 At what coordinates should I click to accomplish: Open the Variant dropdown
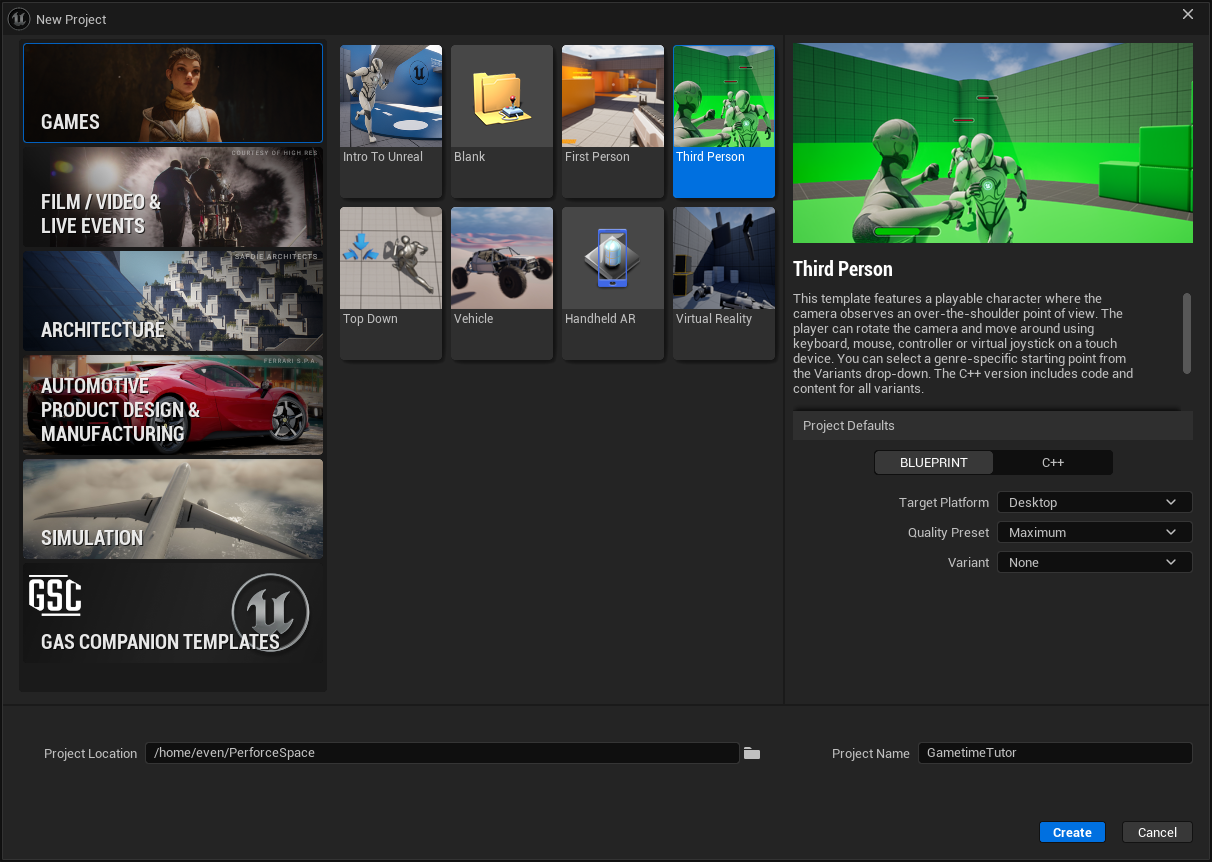click(x=1093, y=562)
